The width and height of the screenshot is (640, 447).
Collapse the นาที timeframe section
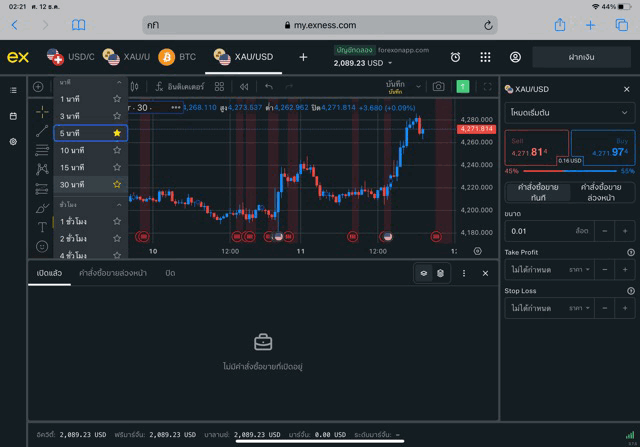tap(119, 82)
